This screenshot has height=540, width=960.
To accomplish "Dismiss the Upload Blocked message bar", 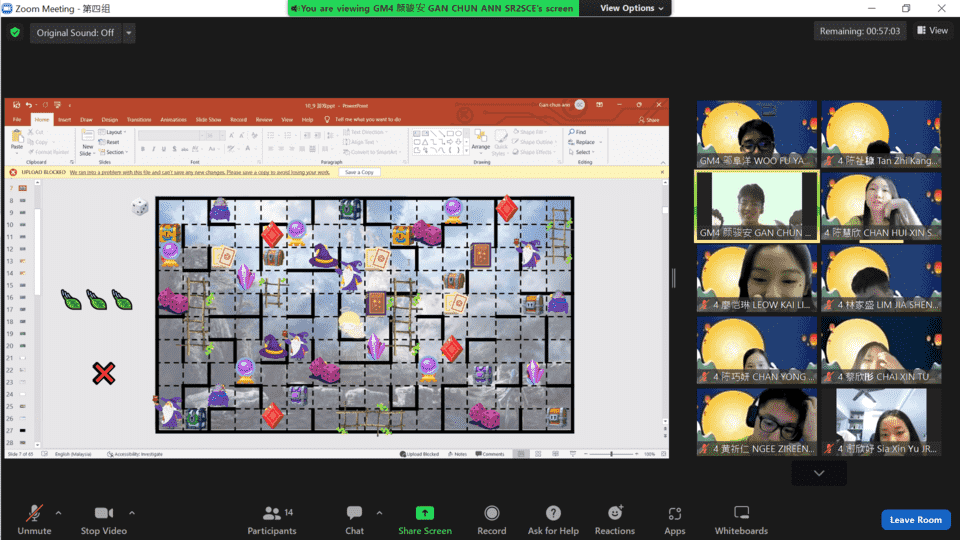I will tap(662, 172).
